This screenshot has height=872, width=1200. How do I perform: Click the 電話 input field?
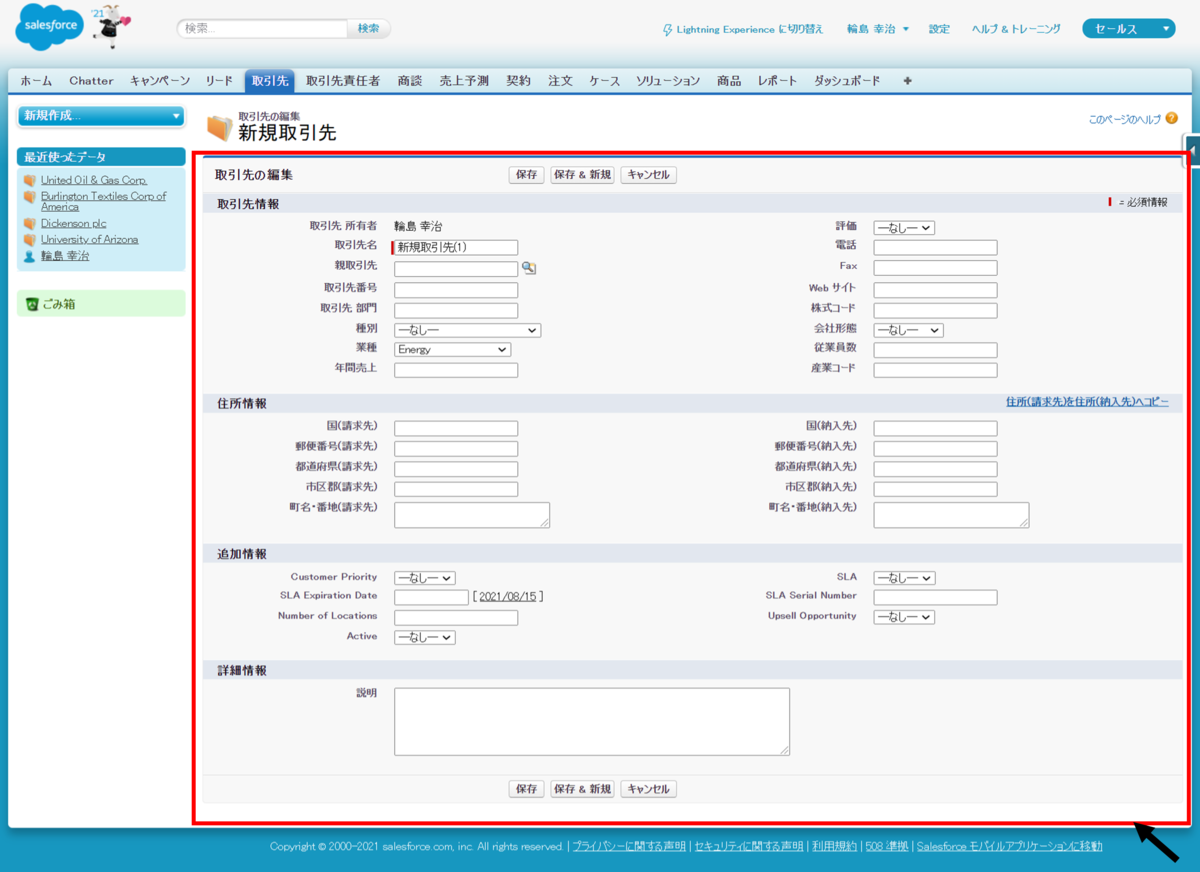935,248
